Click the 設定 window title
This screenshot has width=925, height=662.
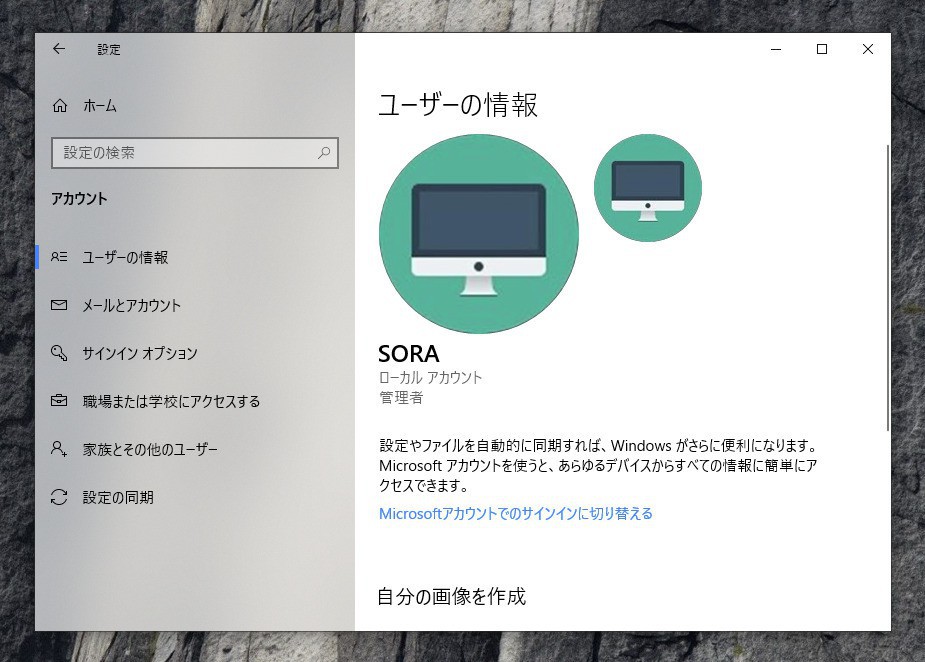[x=109, y=50]
